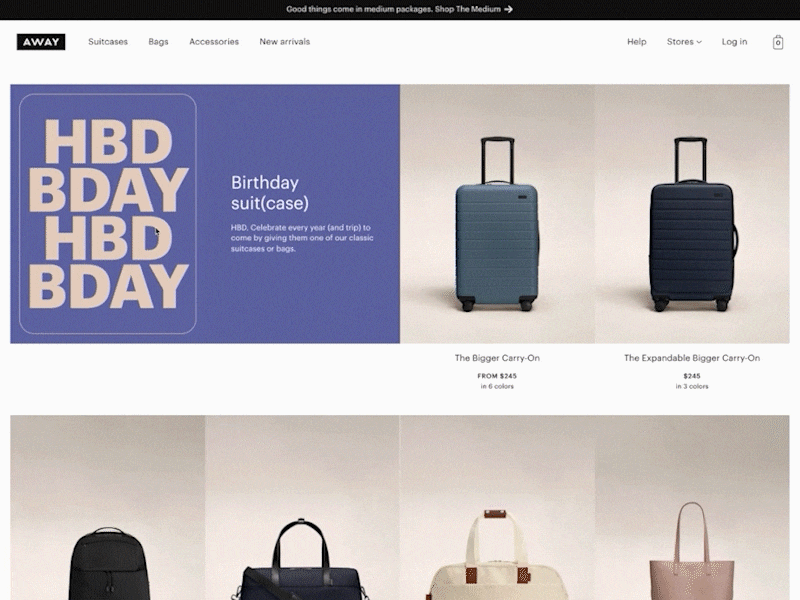
Task: Open The Expandable Bigger Carry-On title
Action: click(692, 358)
